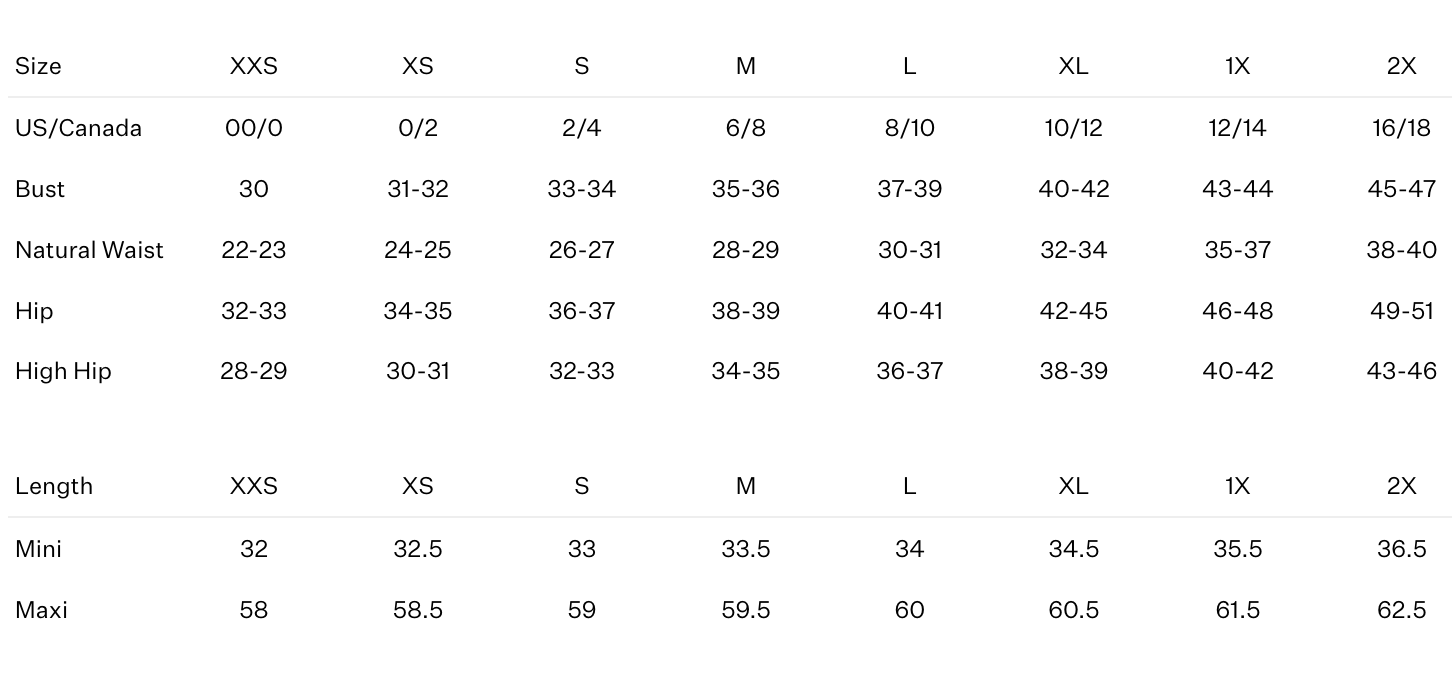Viewport: 1452px width, 700px height.
Task: Click the US/Canada row label
Action: (x=78, y=128)
